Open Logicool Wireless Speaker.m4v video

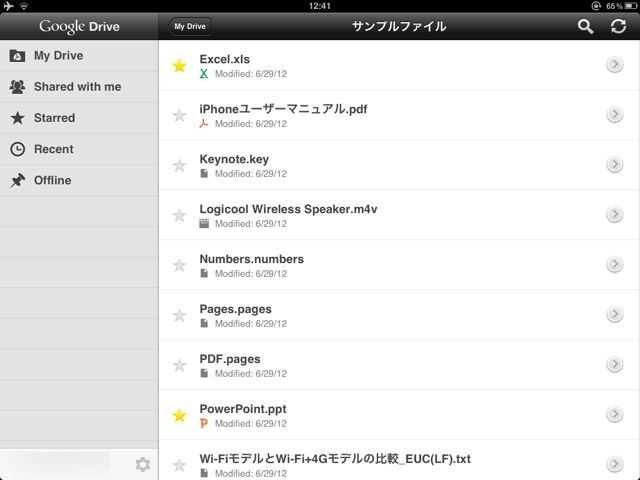pyautogui.click(x=399, y=215)
